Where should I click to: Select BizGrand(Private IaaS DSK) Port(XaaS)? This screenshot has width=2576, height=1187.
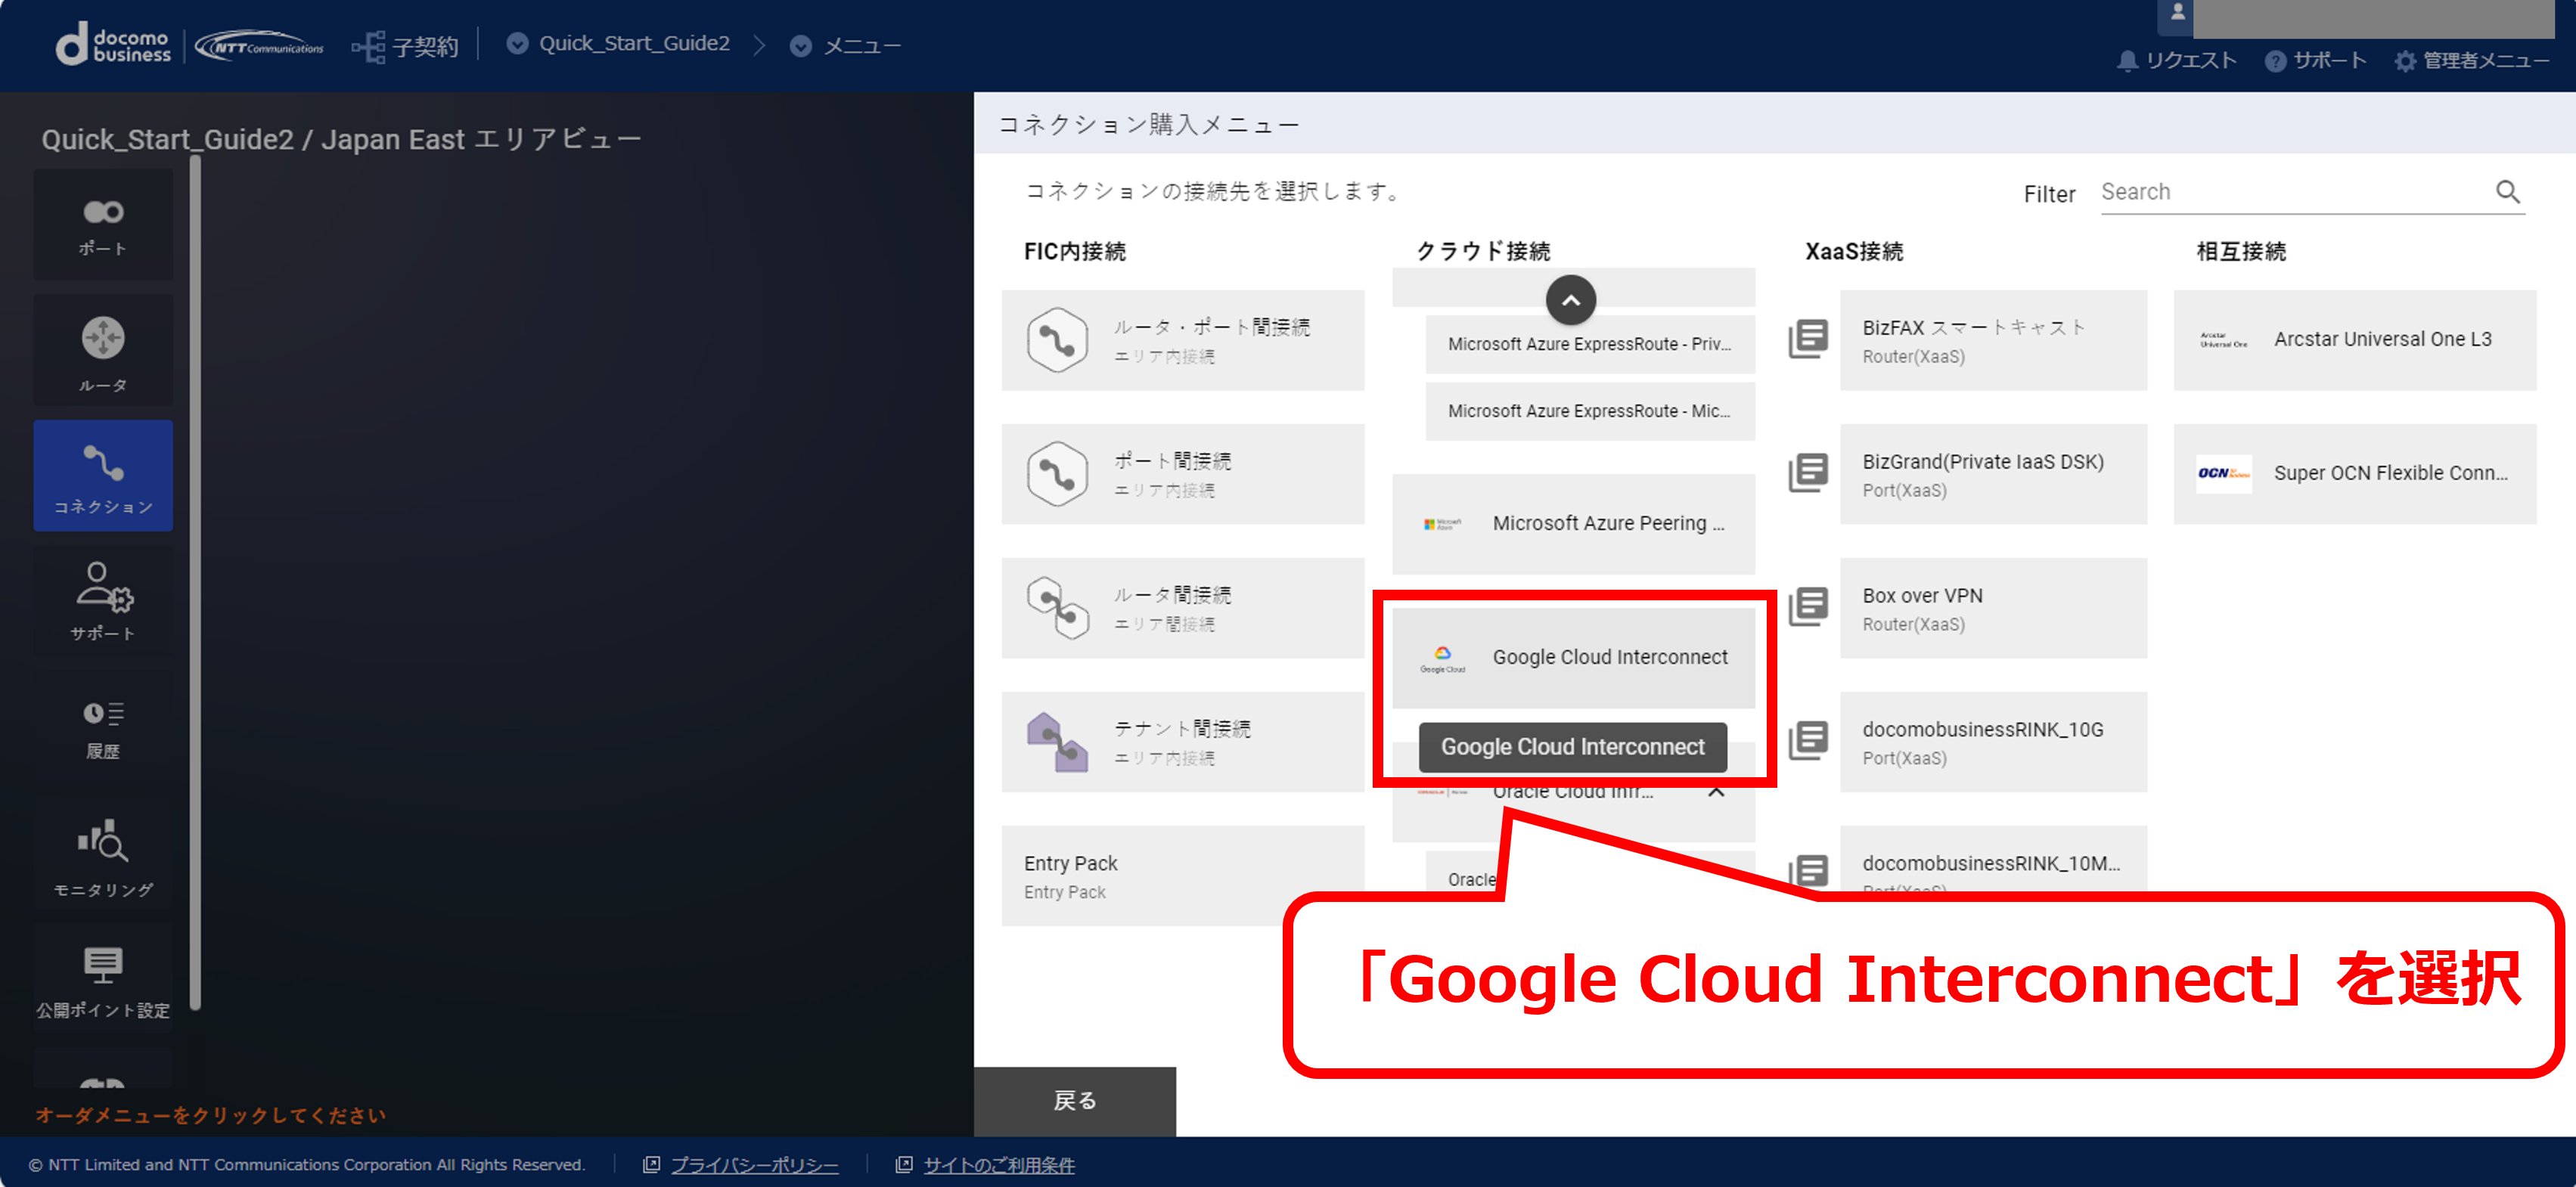tap(1993, 475)
